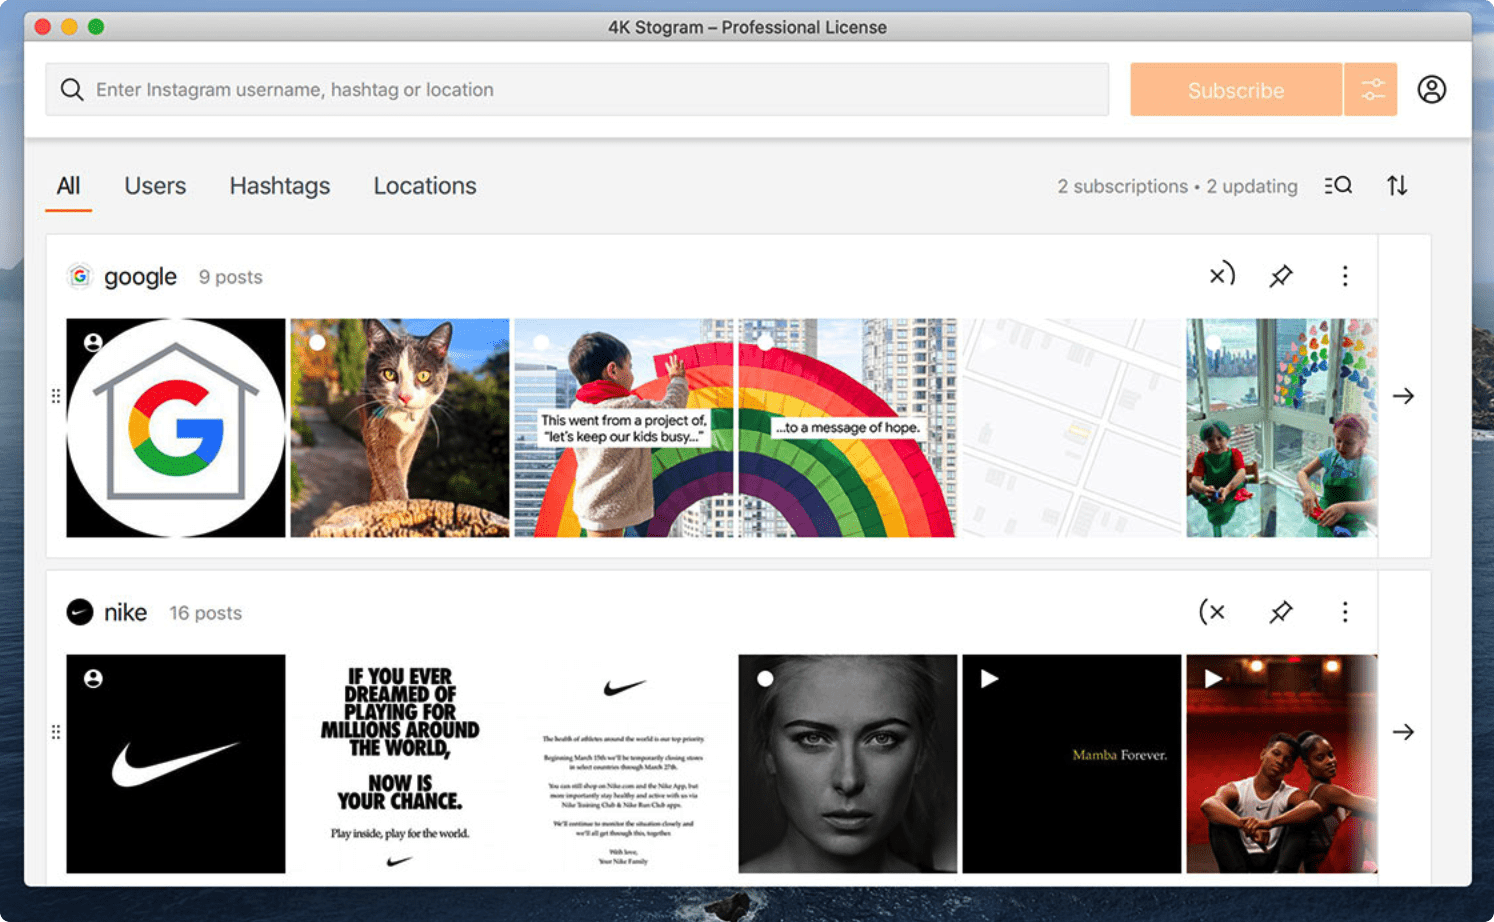Viewport: 1494px width, 922px height.
Task: Pin the nike subscription
Action: [1281, 612]
